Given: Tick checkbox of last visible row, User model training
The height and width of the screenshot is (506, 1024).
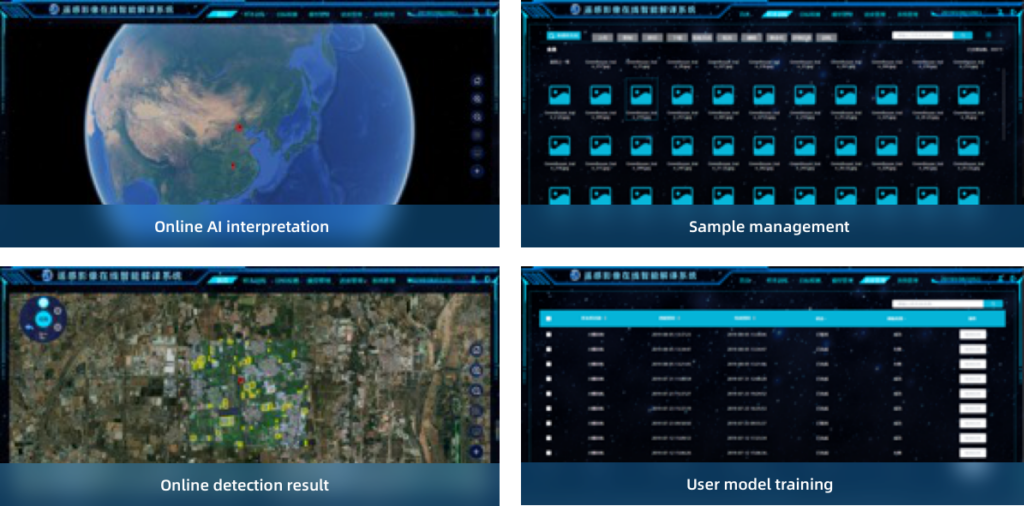Looking at the screenshot, I should [x=549, y=452].
